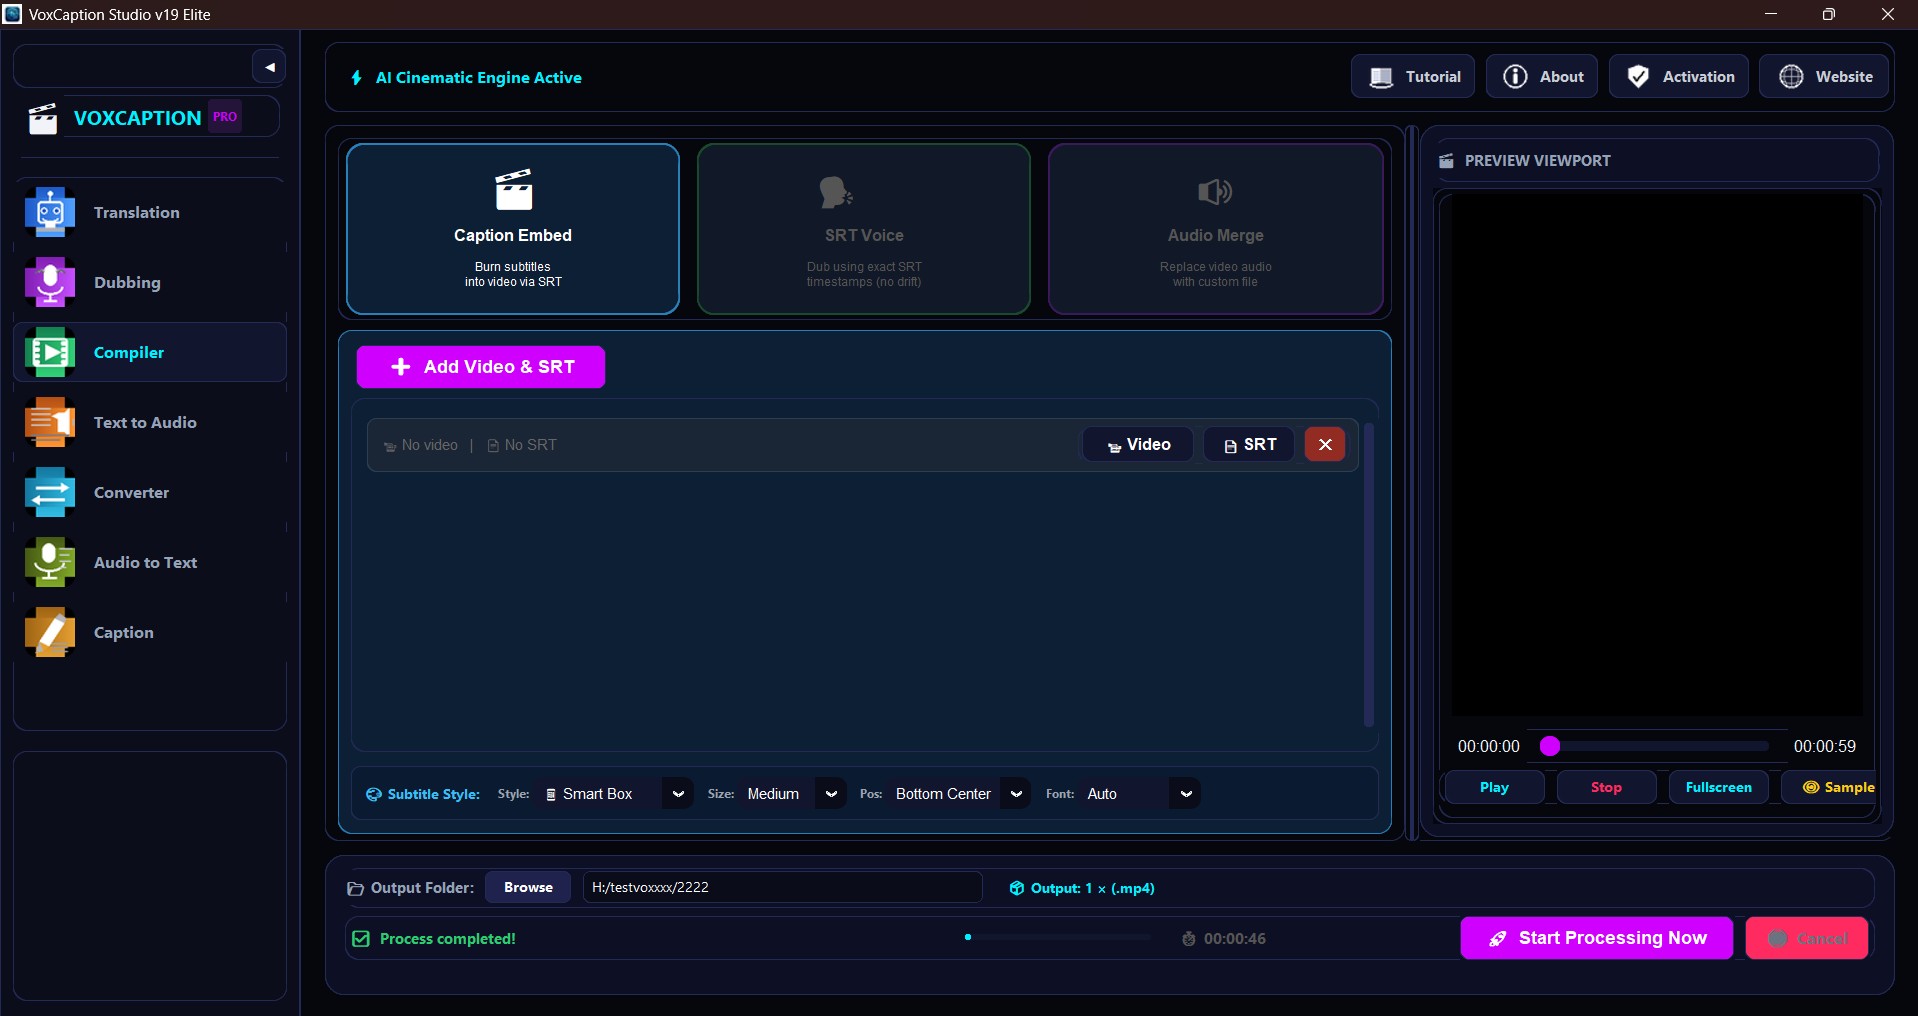Open the About dialog
This screenshot has width=1918, height=1016.
[1542, 77]
